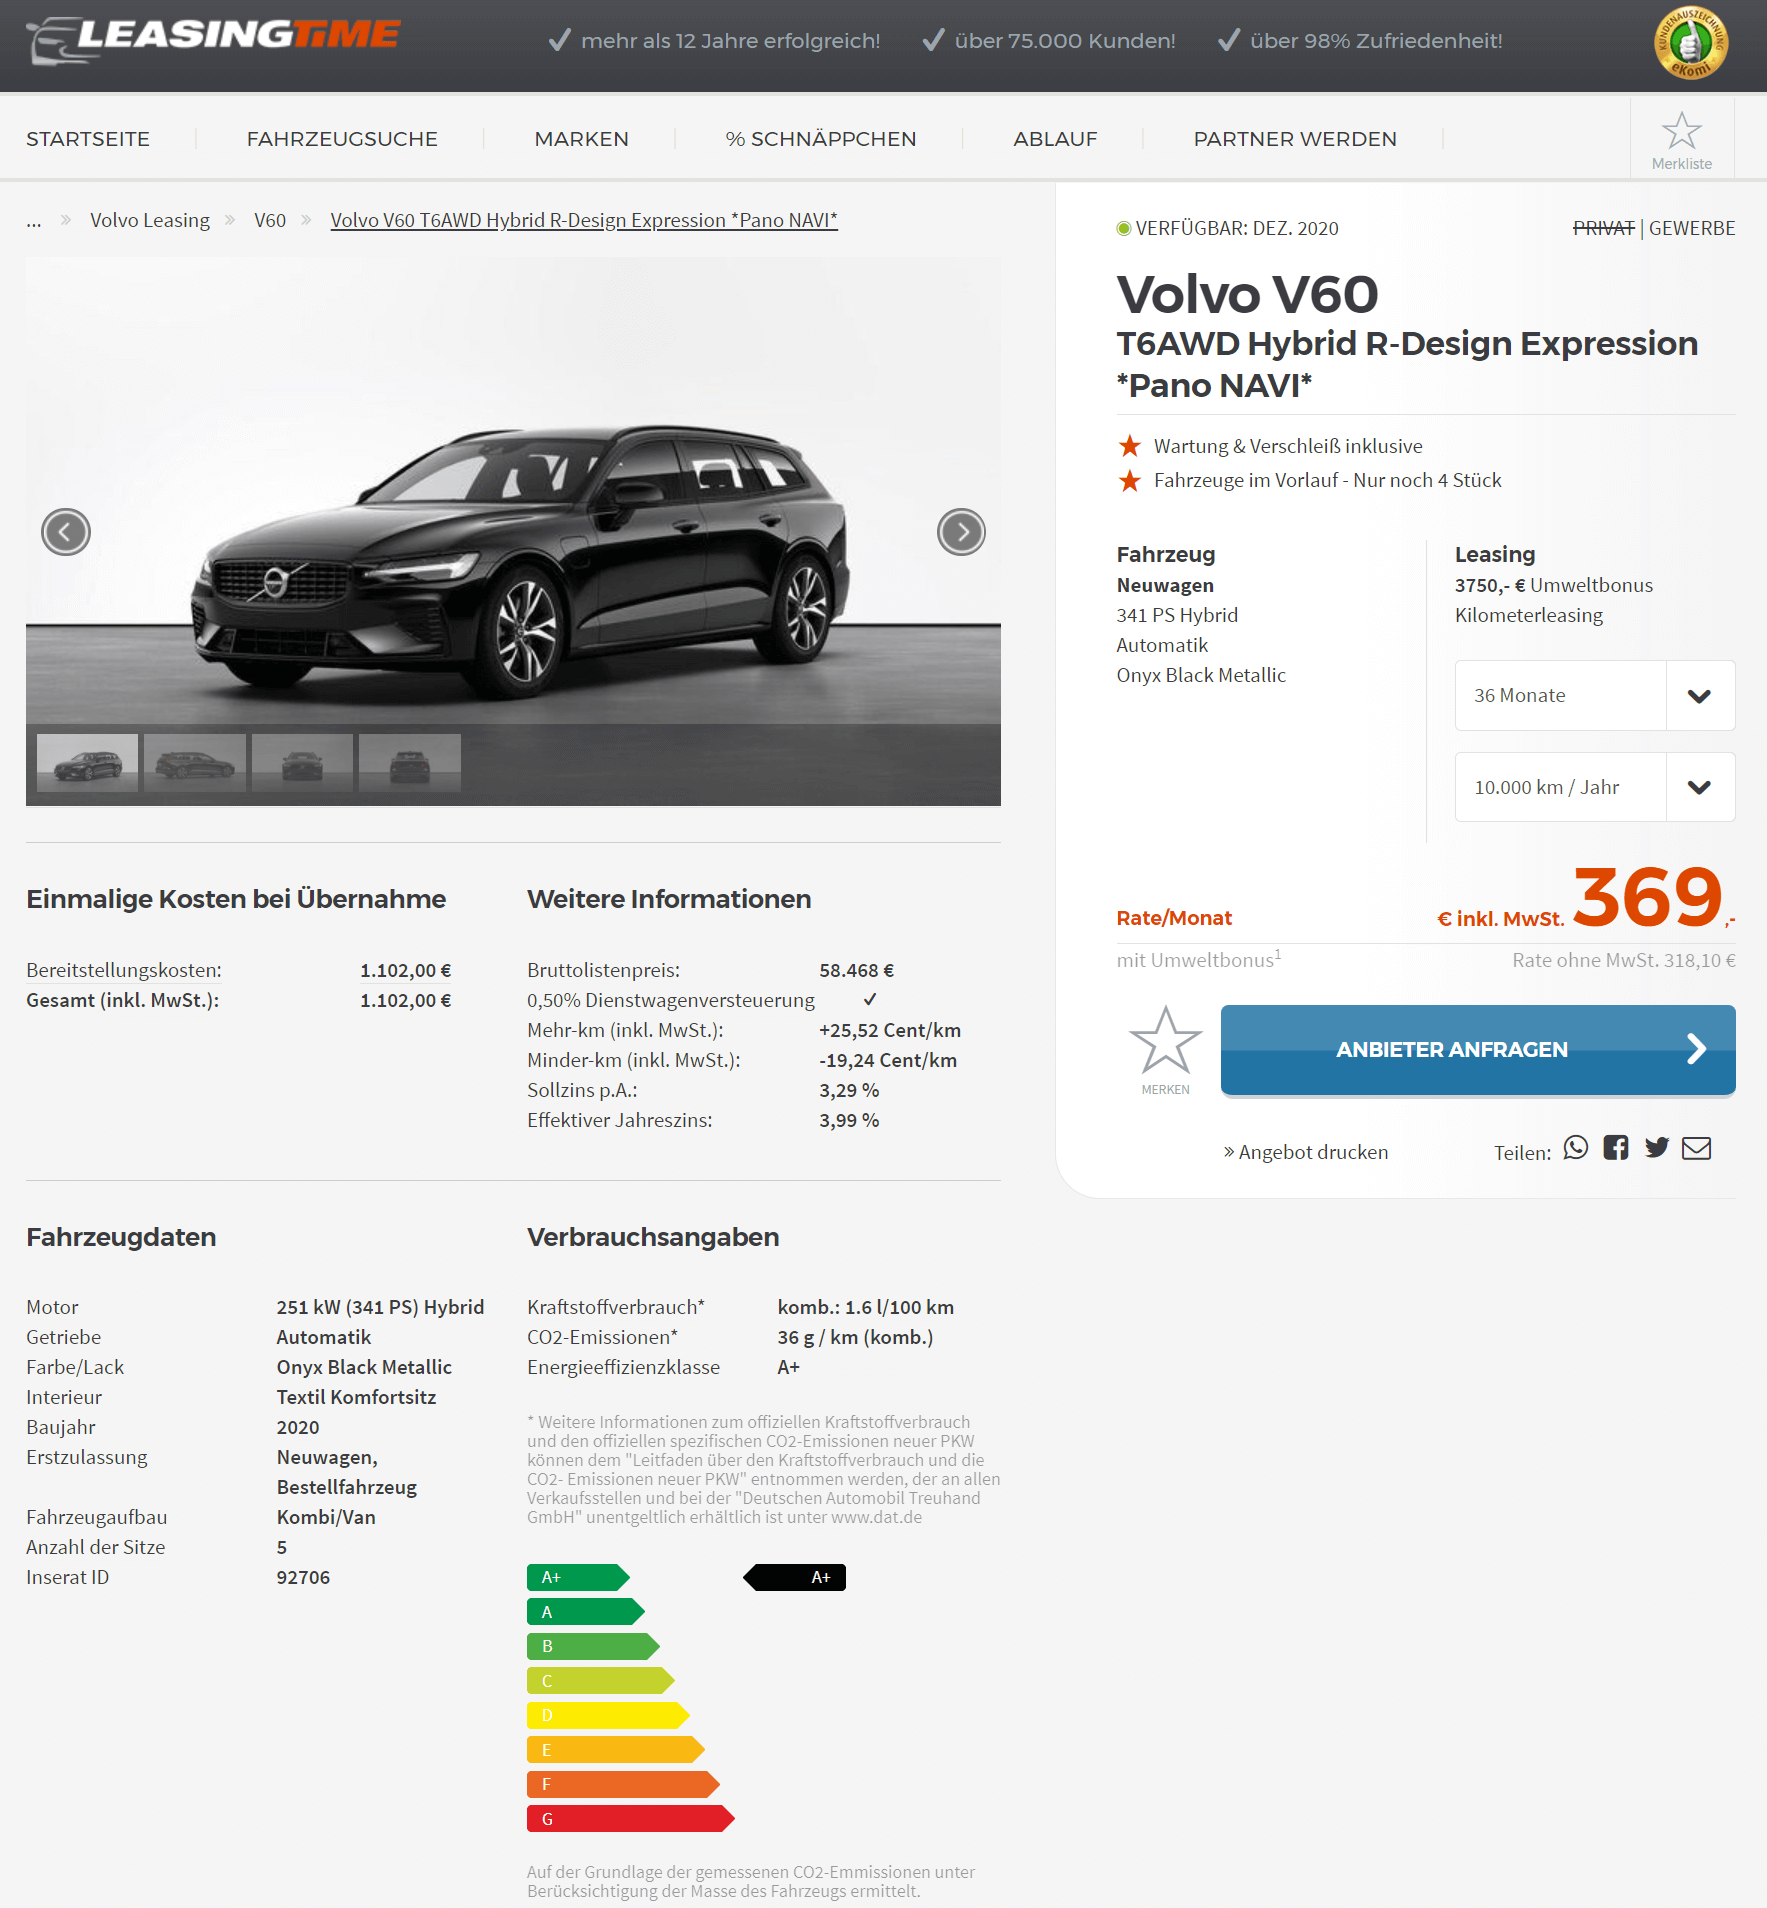This screenshot has width=1767, height=1908.
Task: Click 'mit Umweltbonus' footnote text
Action: 1199,959
